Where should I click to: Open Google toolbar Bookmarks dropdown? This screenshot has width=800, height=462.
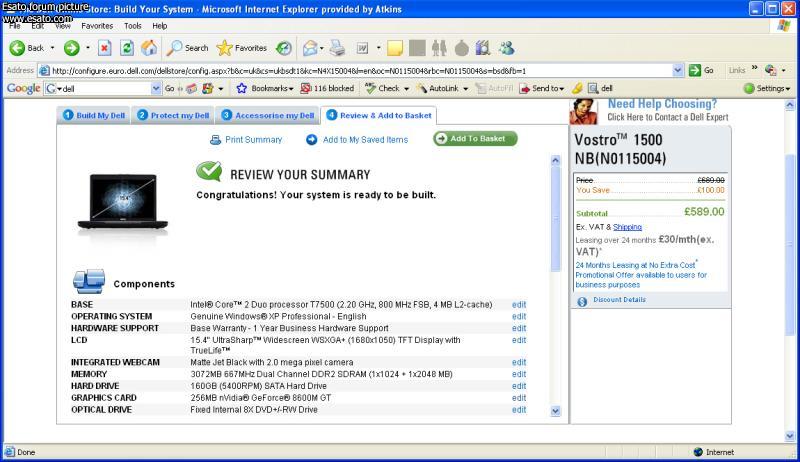click(x=265, y=88)
